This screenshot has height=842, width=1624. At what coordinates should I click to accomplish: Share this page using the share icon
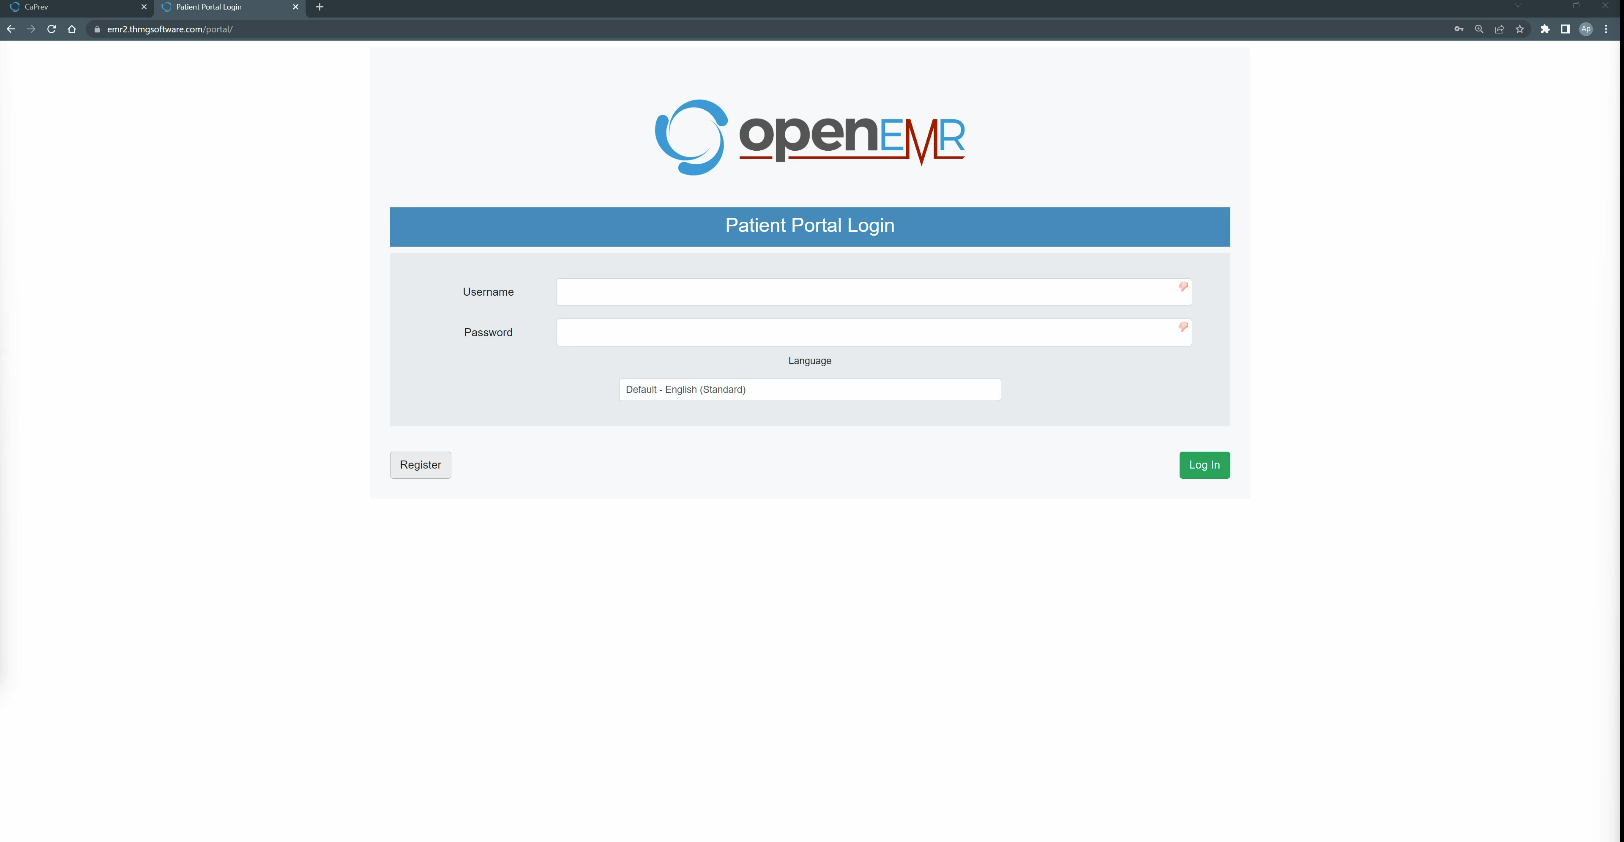pos(1499,29)
